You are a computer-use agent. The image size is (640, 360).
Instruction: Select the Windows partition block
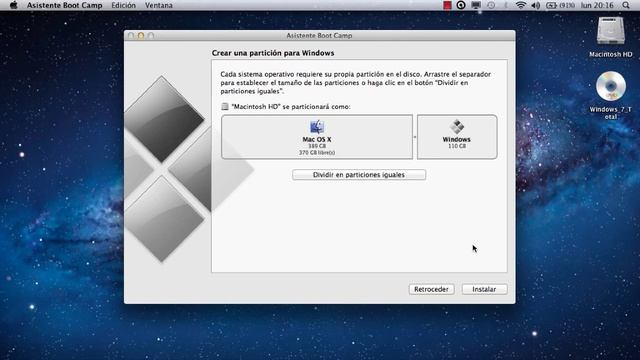click(457, 137)
